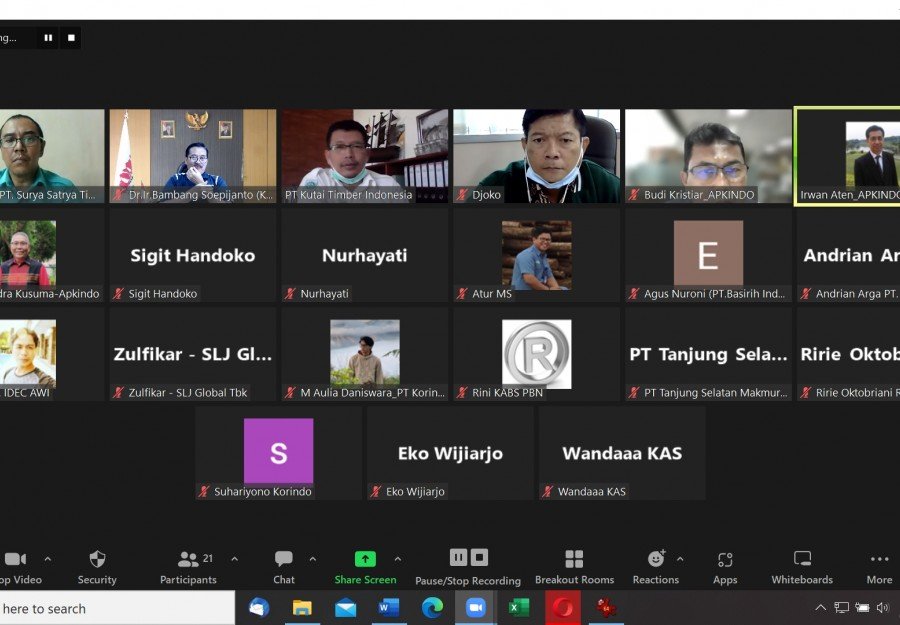Open Breakout Rooms
The image size is (900, 625).
click(x=574, y=560)
